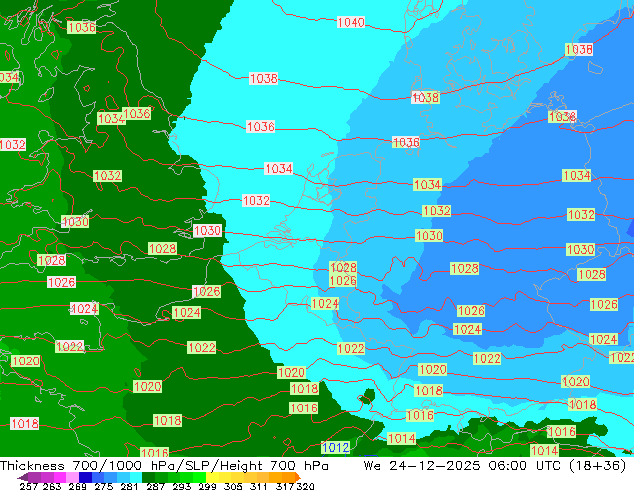
Task: Click the 1040 isobar label
Action: [x=351, y=22]
